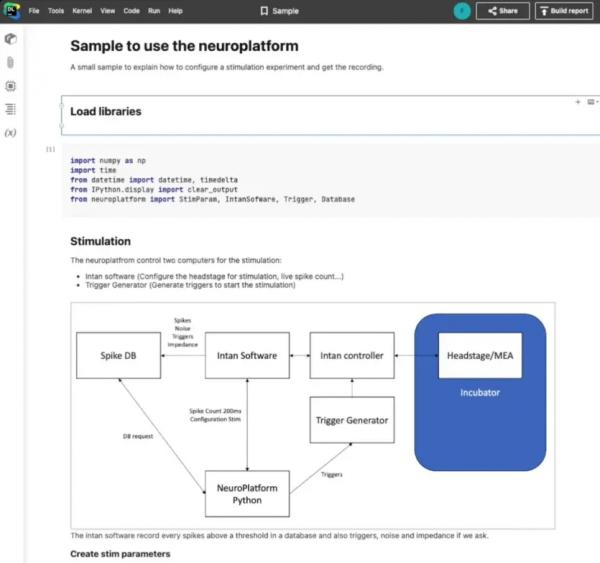
Task: Click the Trigger Generator box in diagram
Action: pyautogui.click(x=352, y=420)
